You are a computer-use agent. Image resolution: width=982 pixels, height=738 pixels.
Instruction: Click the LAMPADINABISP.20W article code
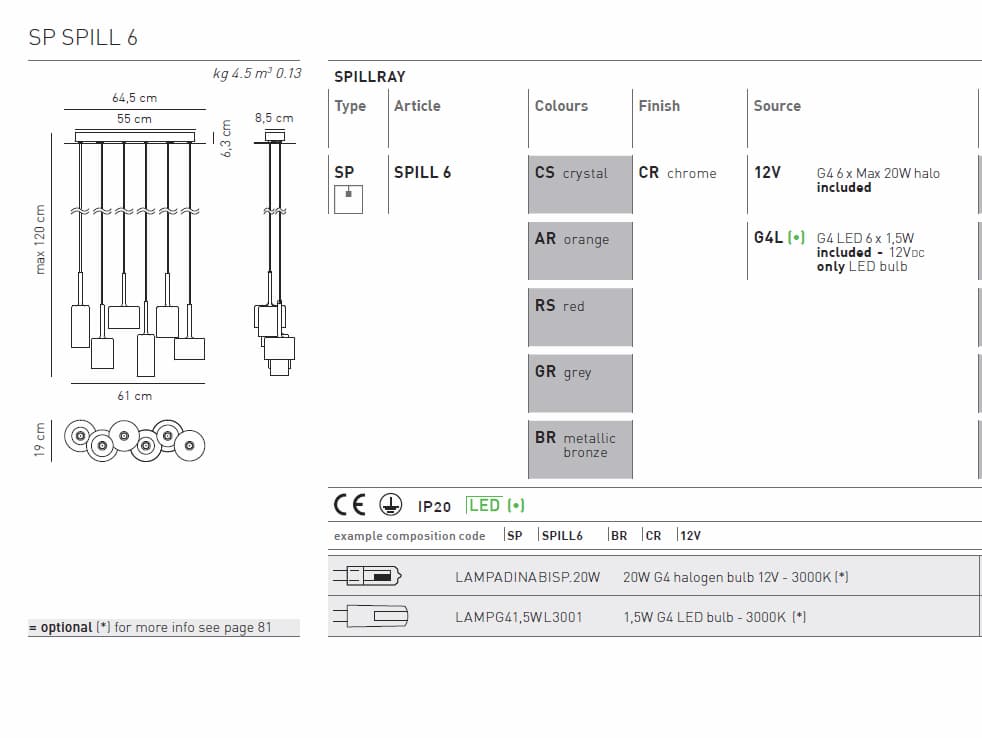click(x=527, y=577)
